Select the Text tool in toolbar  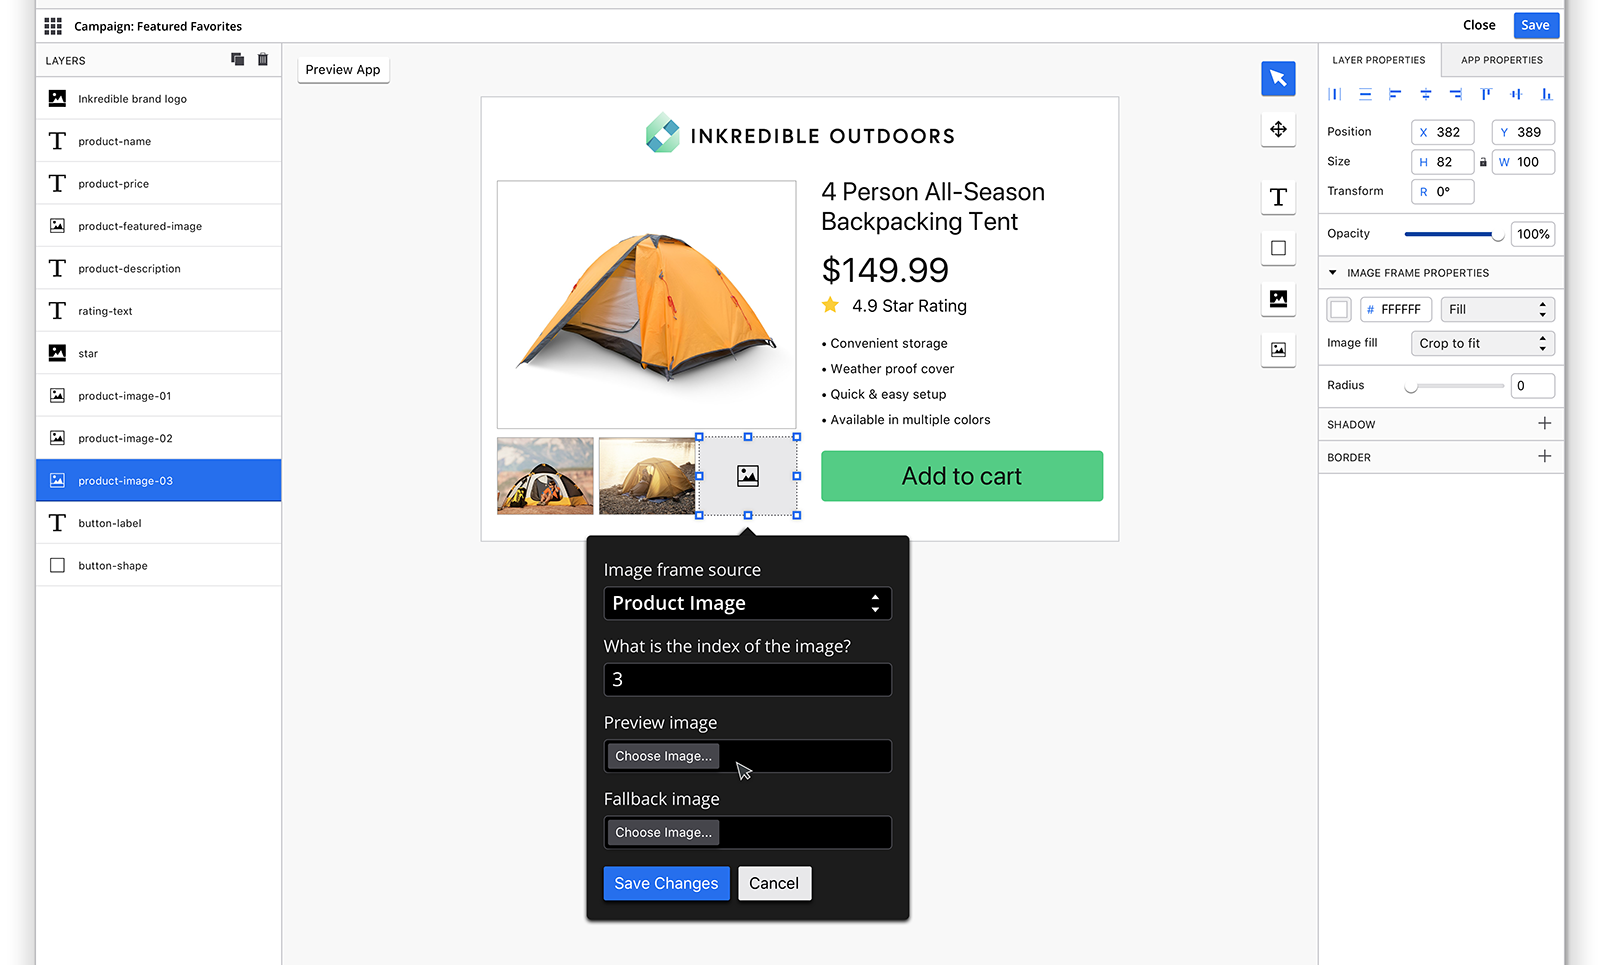click(x=1278, y=197)
